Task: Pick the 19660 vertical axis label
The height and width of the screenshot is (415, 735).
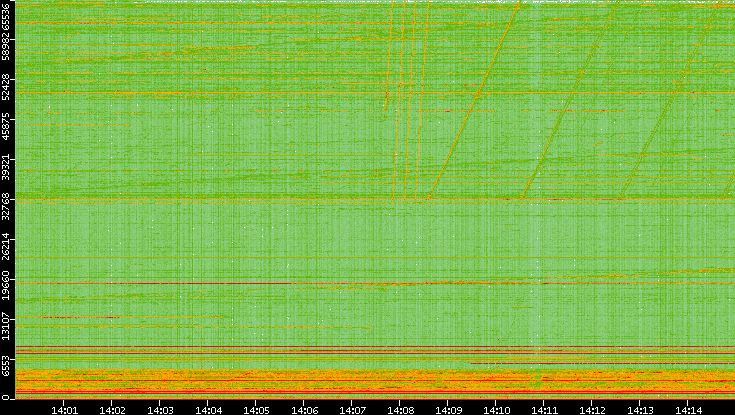Action: (5, 285)
